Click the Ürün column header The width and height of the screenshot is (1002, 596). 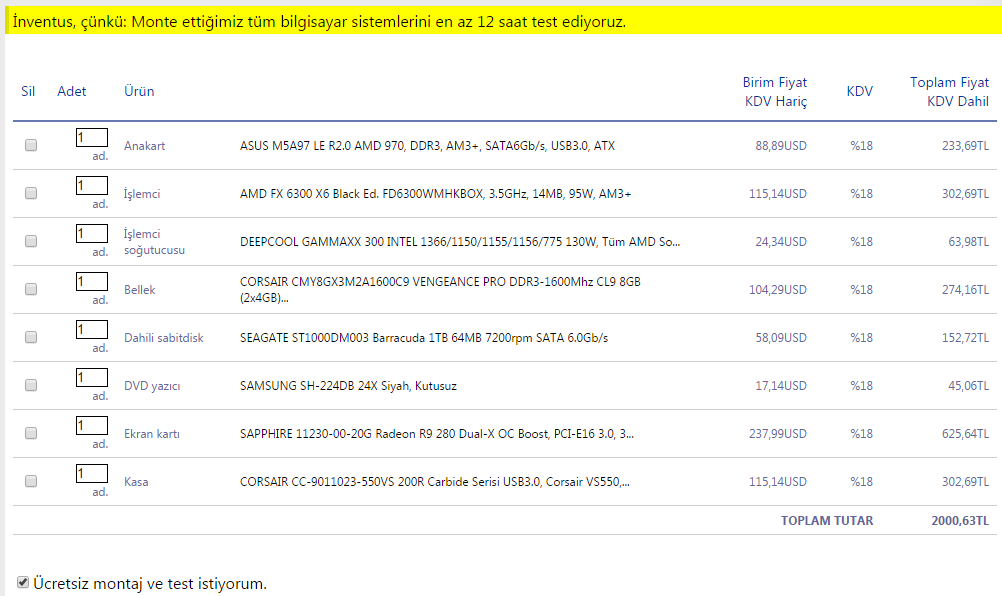click(x=139, y=91)
